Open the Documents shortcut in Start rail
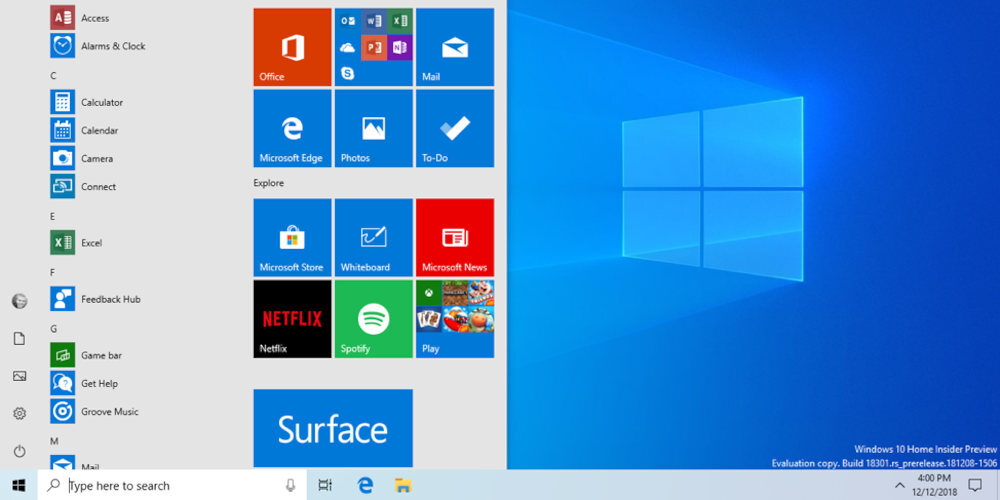Image resolution: width=1000 pixels, height=500 pixels. (20, 339)
